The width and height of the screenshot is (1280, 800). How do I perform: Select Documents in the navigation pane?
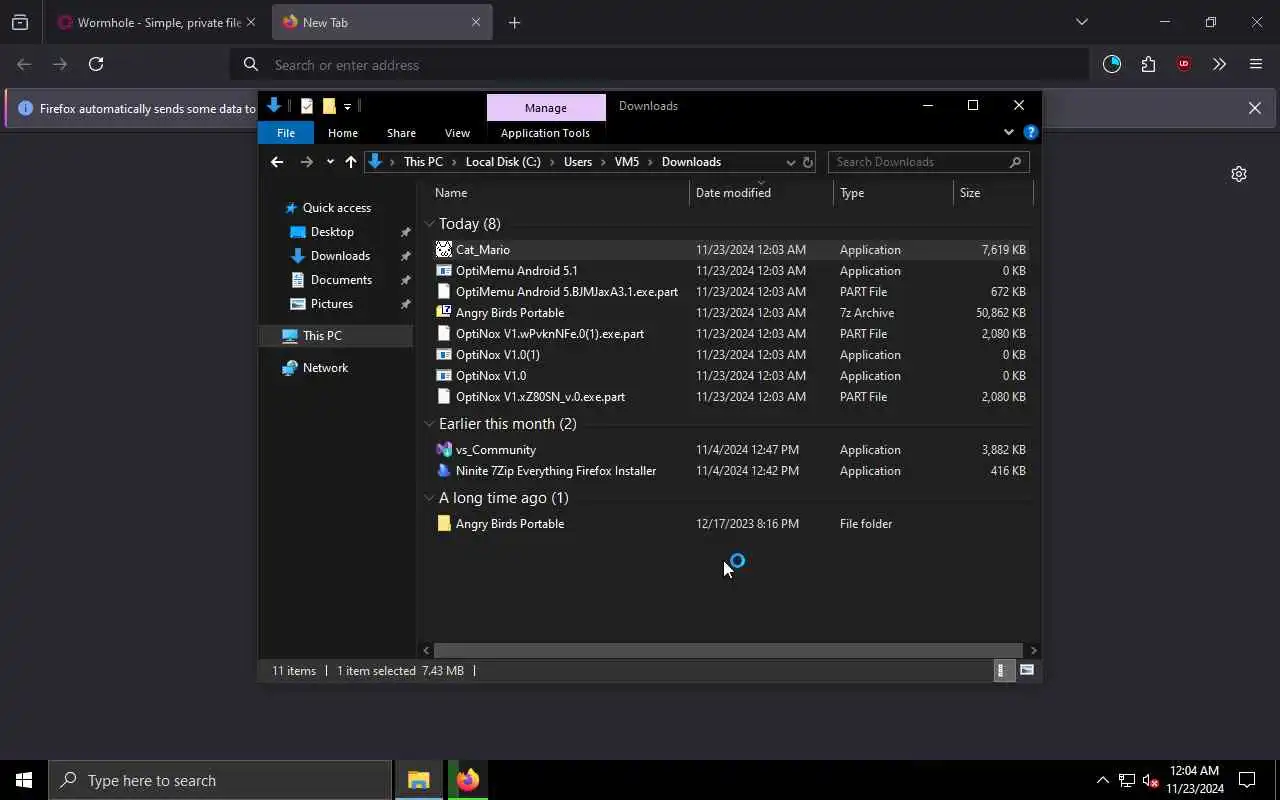click(341, 280)
